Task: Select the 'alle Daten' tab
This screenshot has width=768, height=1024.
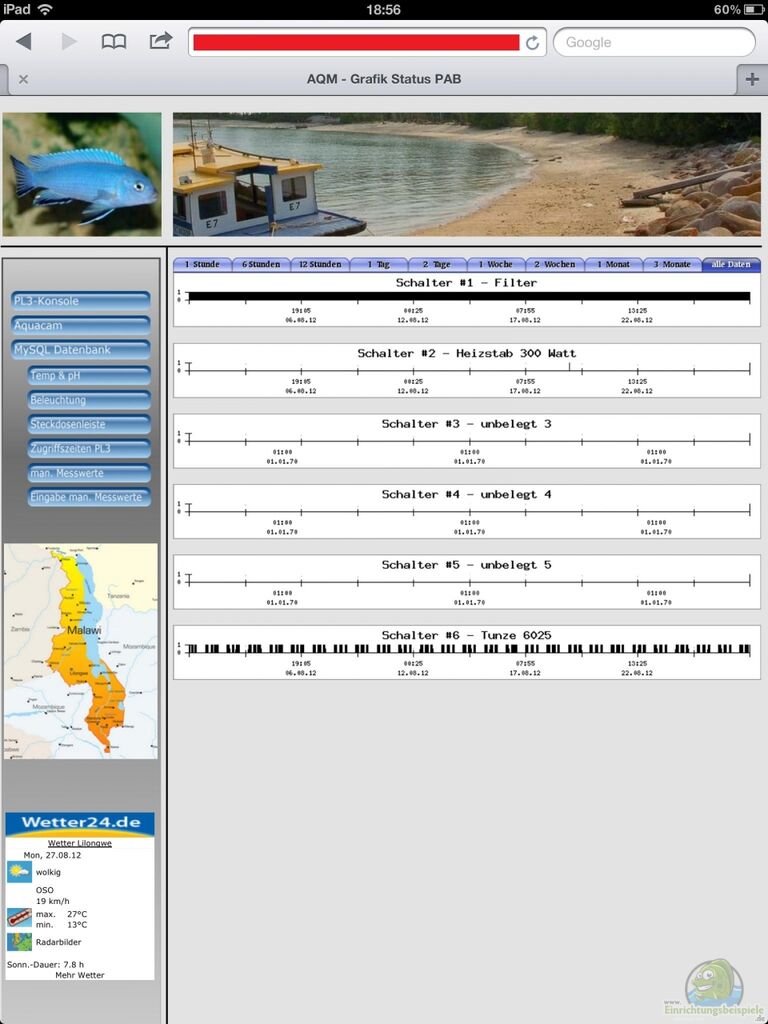Action: coord(731,265)
